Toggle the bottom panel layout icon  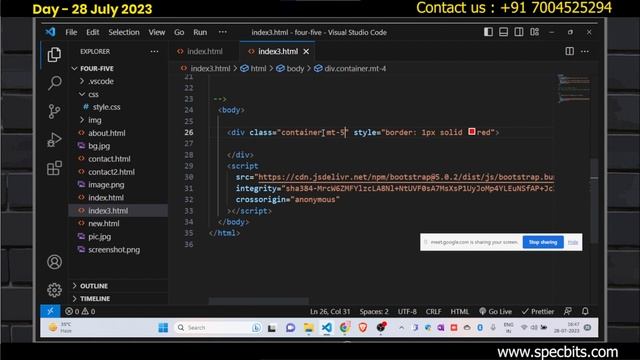click(503, 32)
